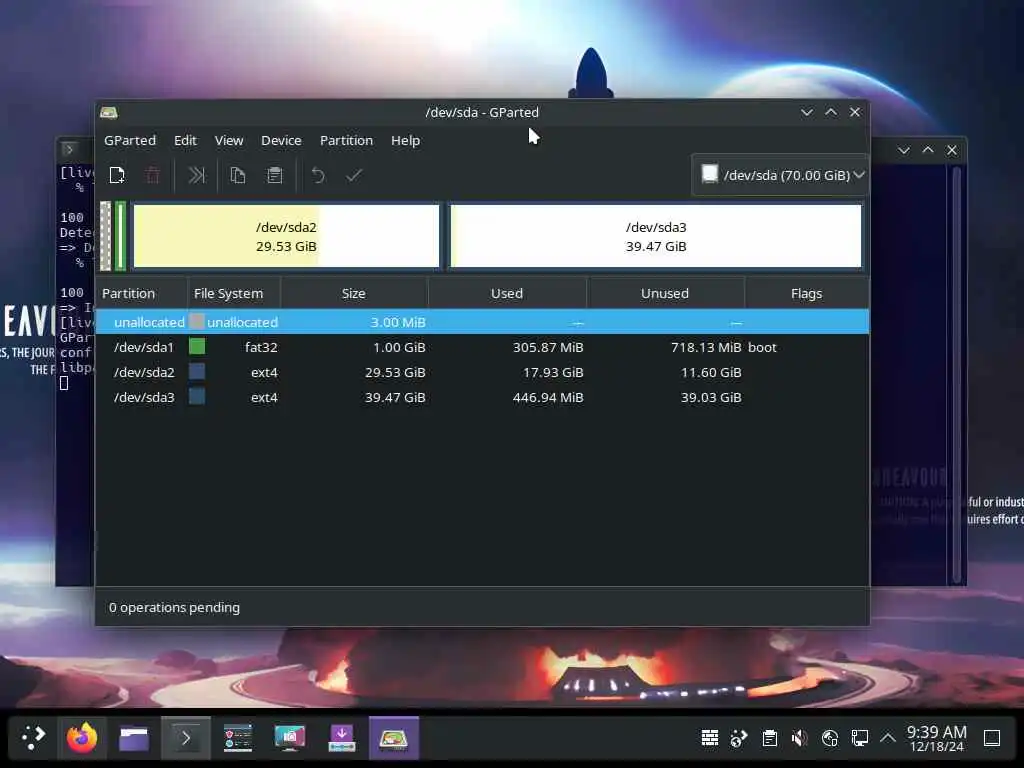Open the View menu
The width and height of the screenshot is (1024, 768).
click(x=229, y=140)
